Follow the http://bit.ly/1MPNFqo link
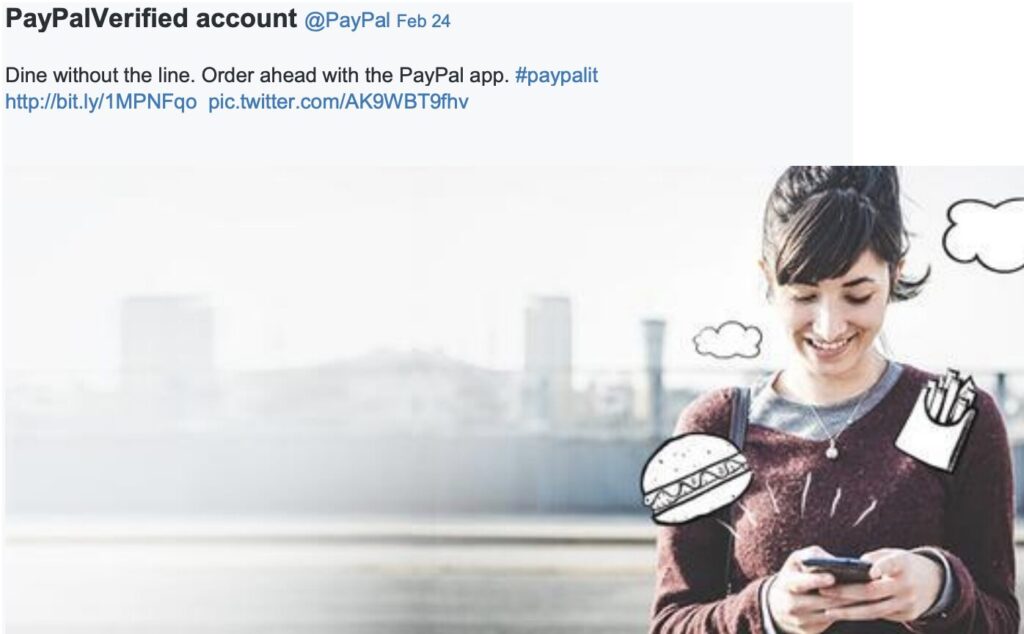Image resolution: width=1024 pixels, height=634 pixels. tap(101, 102)
